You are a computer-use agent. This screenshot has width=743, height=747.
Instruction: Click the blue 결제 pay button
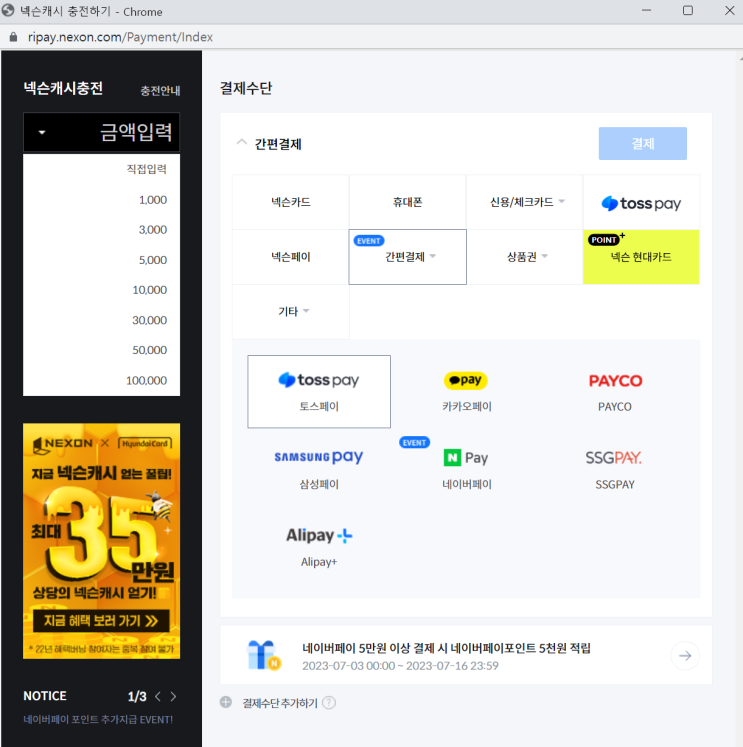click(x=643, y=143)
